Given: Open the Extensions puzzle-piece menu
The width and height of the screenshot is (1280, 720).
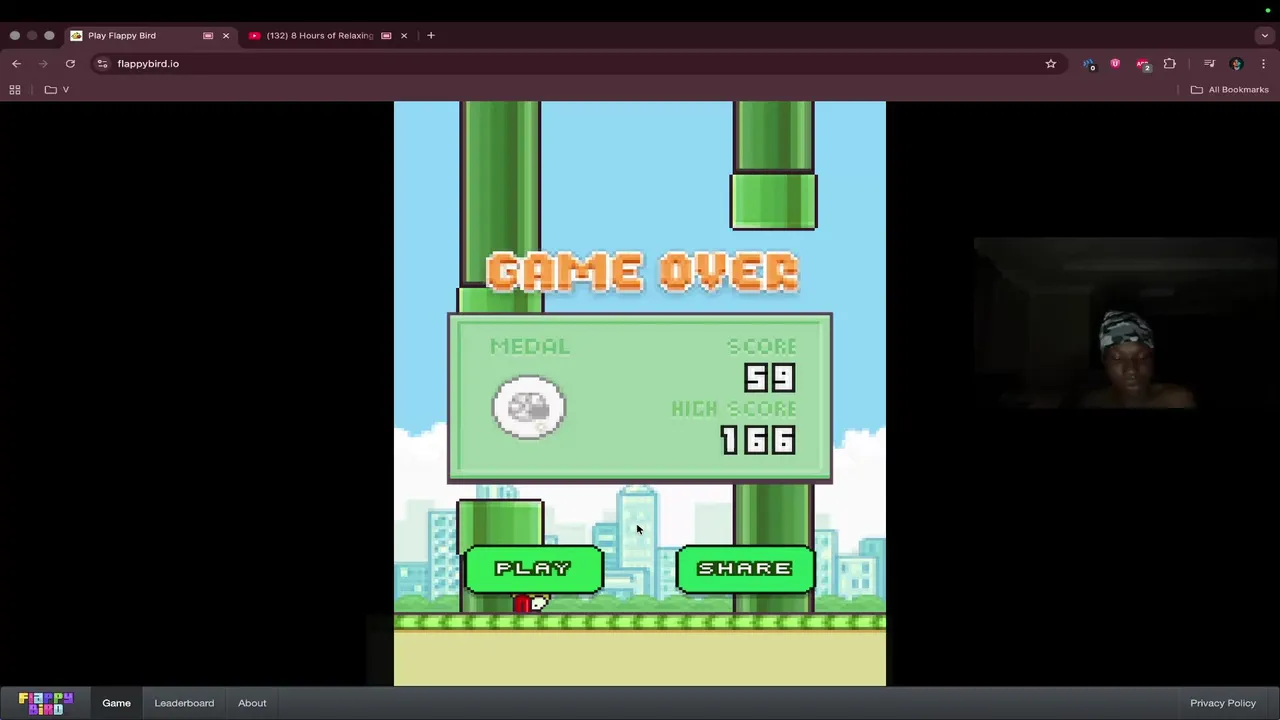Looking at the screenshot, I should (x=1169, y=63).
